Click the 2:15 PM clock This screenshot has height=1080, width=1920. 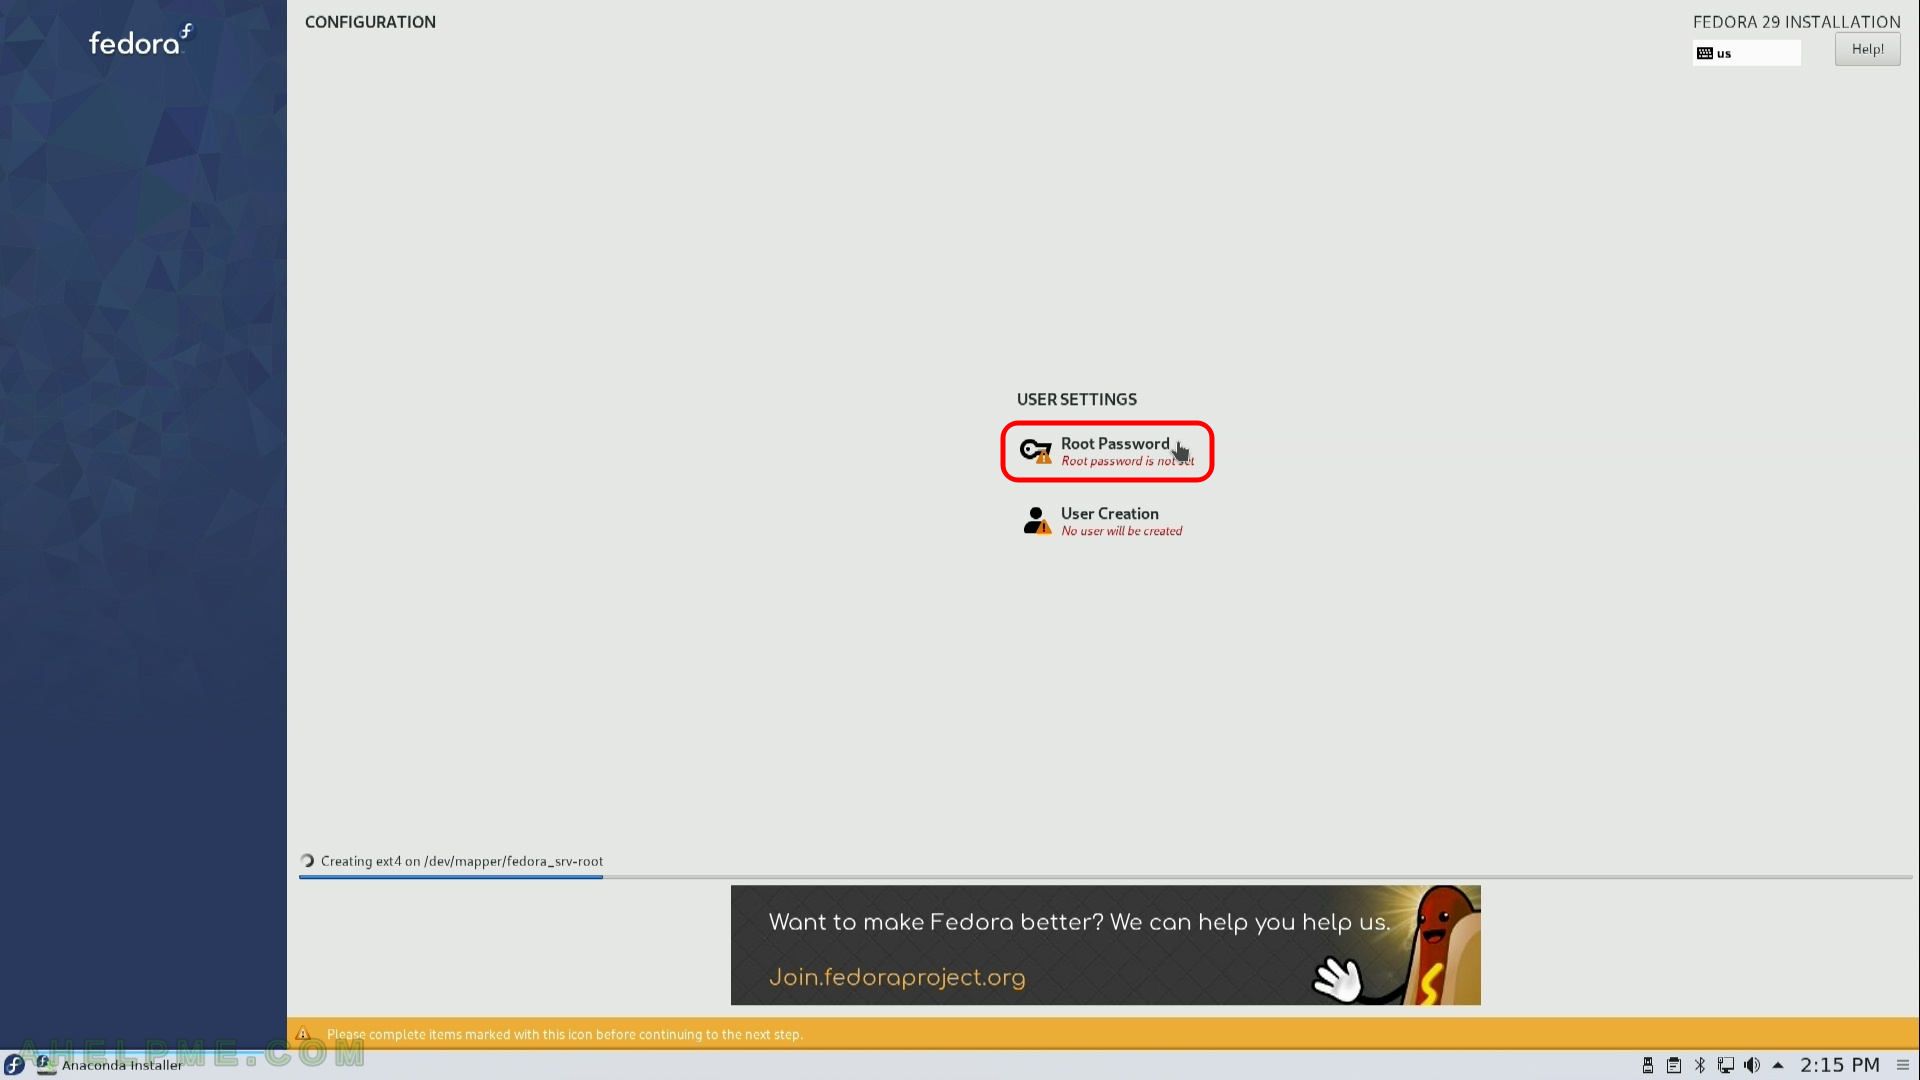pos(1840,1065)
